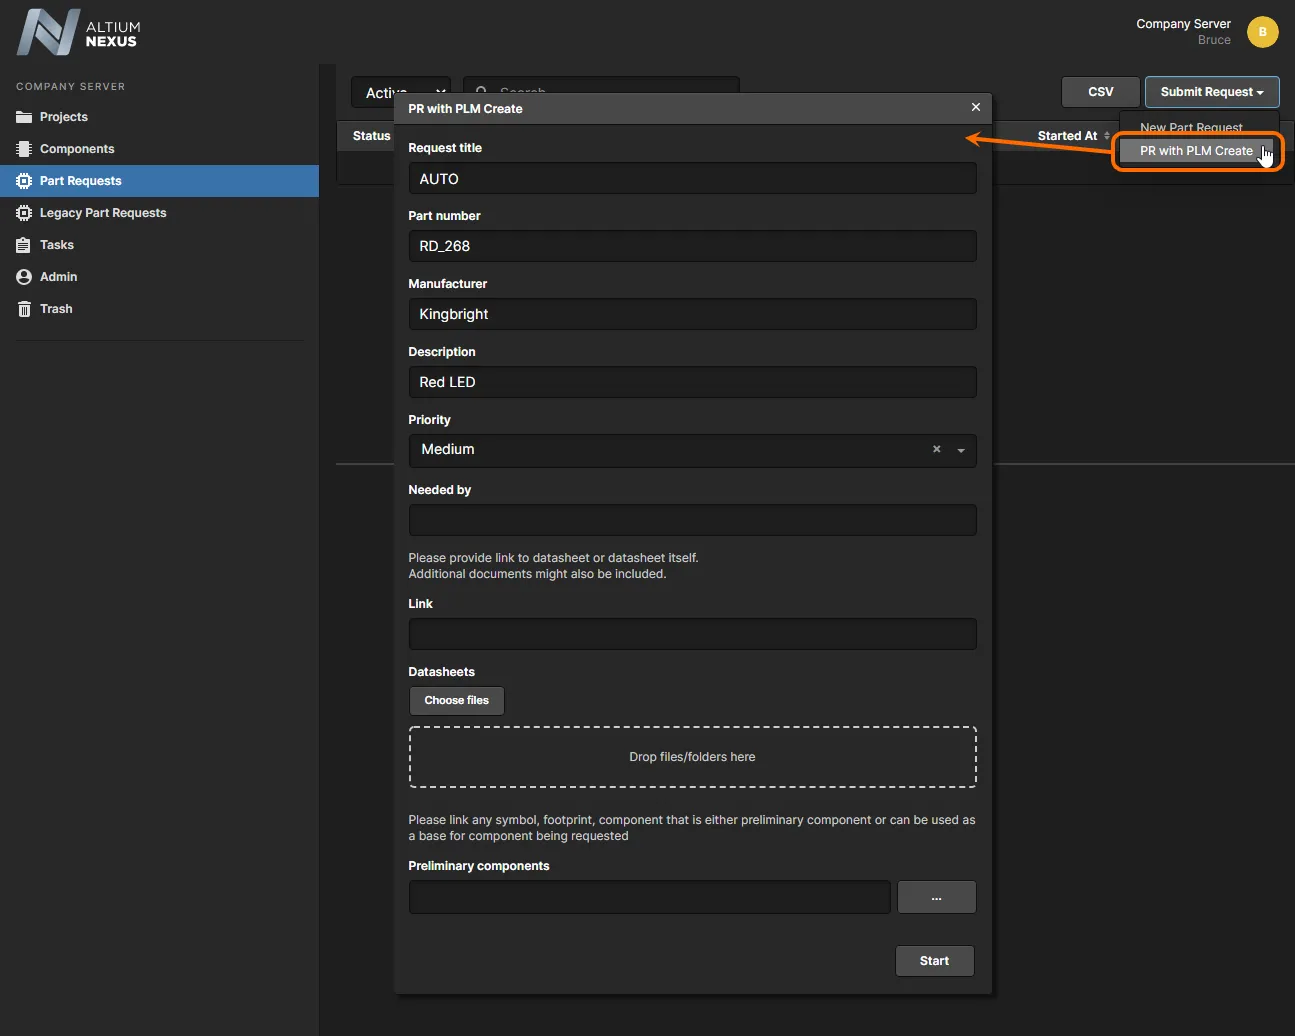
Task: Click the Tasks clipboard icon
Action: pos(24,245)
